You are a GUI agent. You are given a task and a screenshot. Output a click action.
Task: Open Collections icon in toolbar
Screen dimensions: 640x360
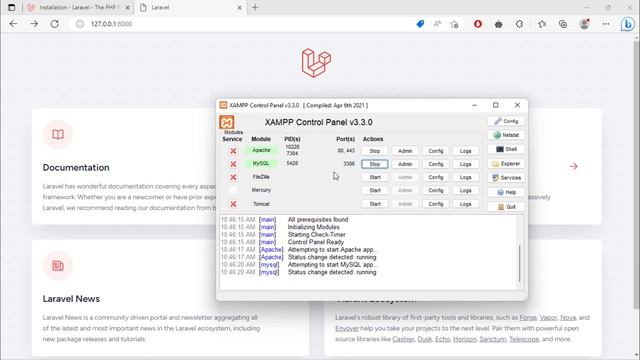(x=563, y=24)
